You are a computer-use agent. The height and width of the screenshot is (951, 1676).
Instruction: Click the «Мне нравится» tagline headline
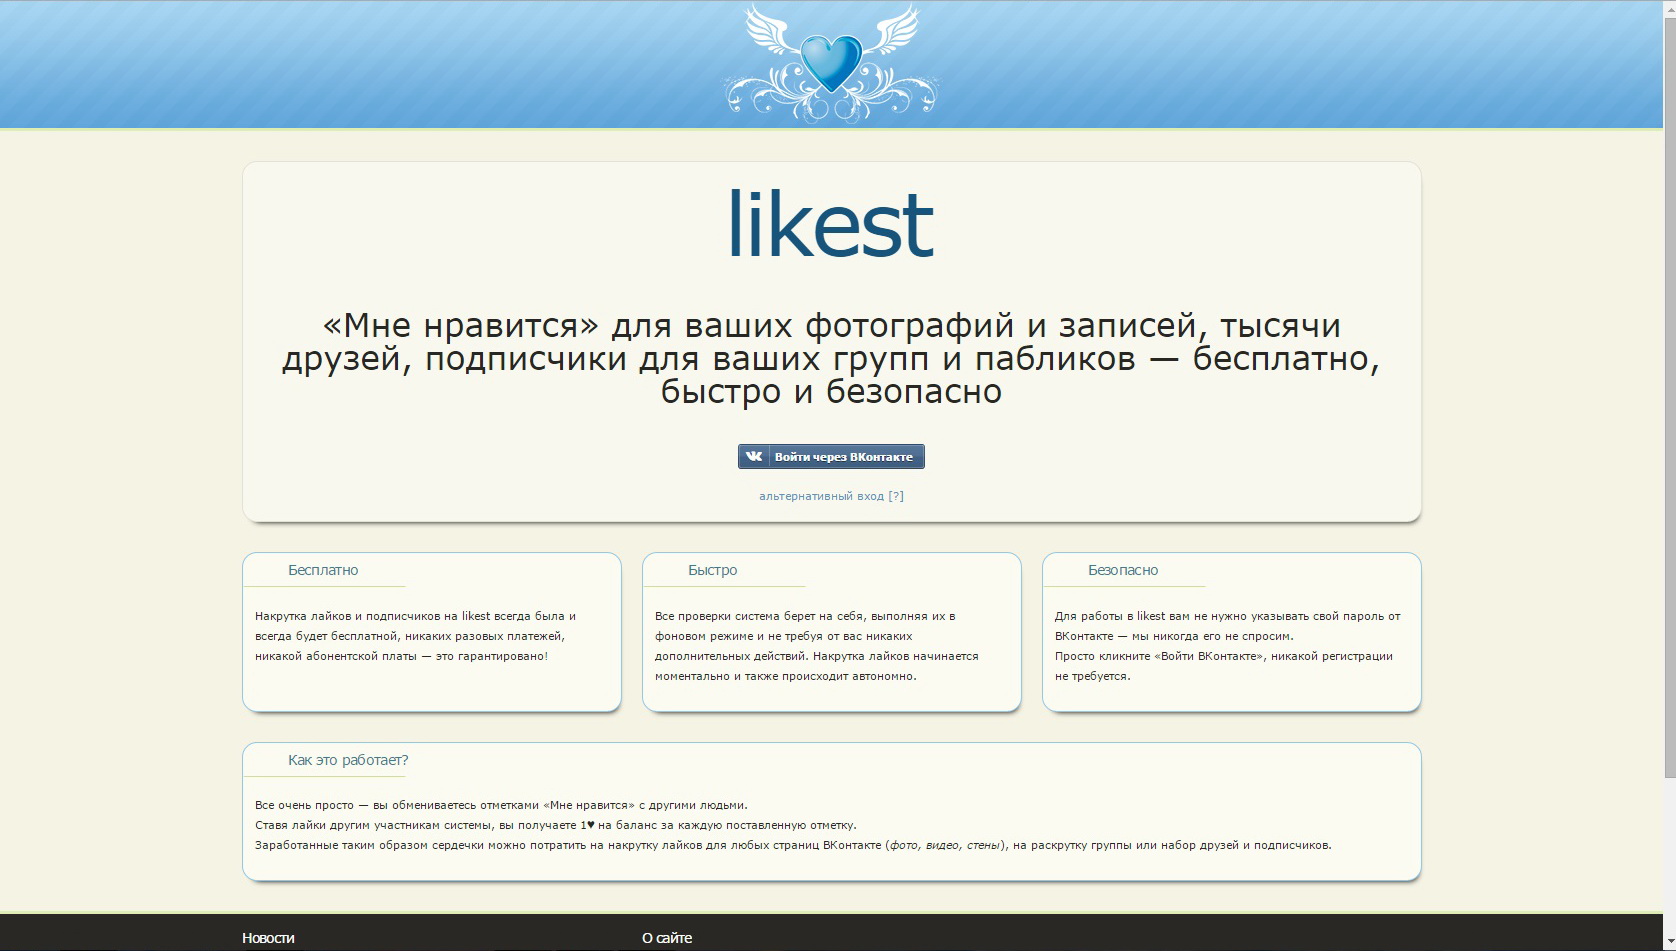pos(831,358)
